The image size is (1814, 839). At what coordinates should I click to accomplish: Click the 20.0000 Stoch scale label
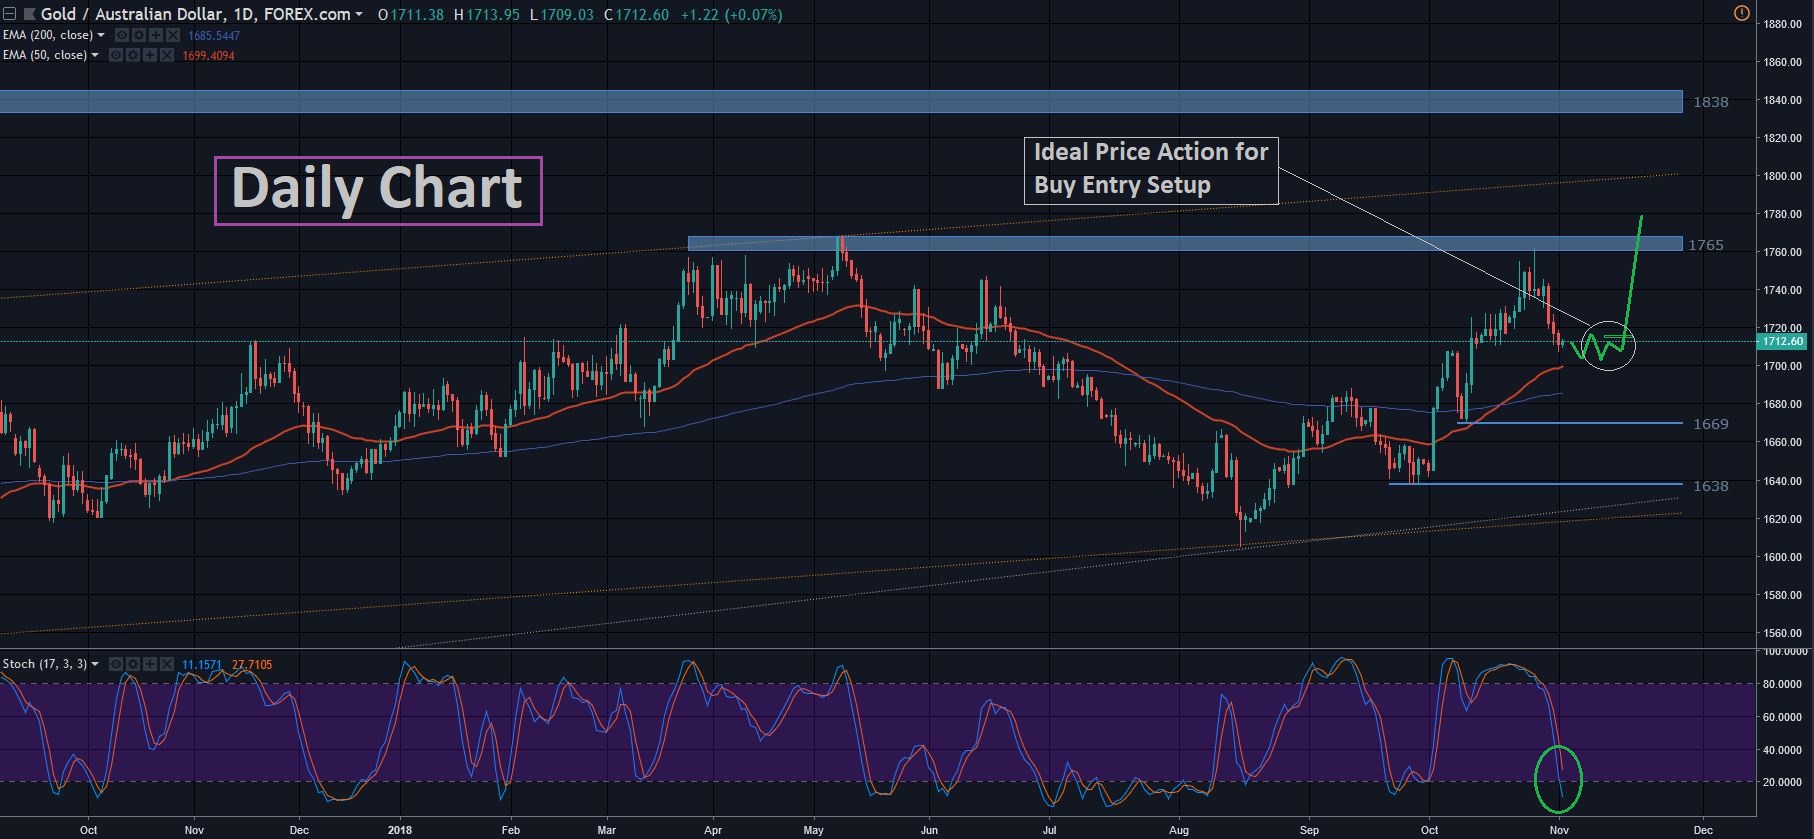[x=1783, y=782]
